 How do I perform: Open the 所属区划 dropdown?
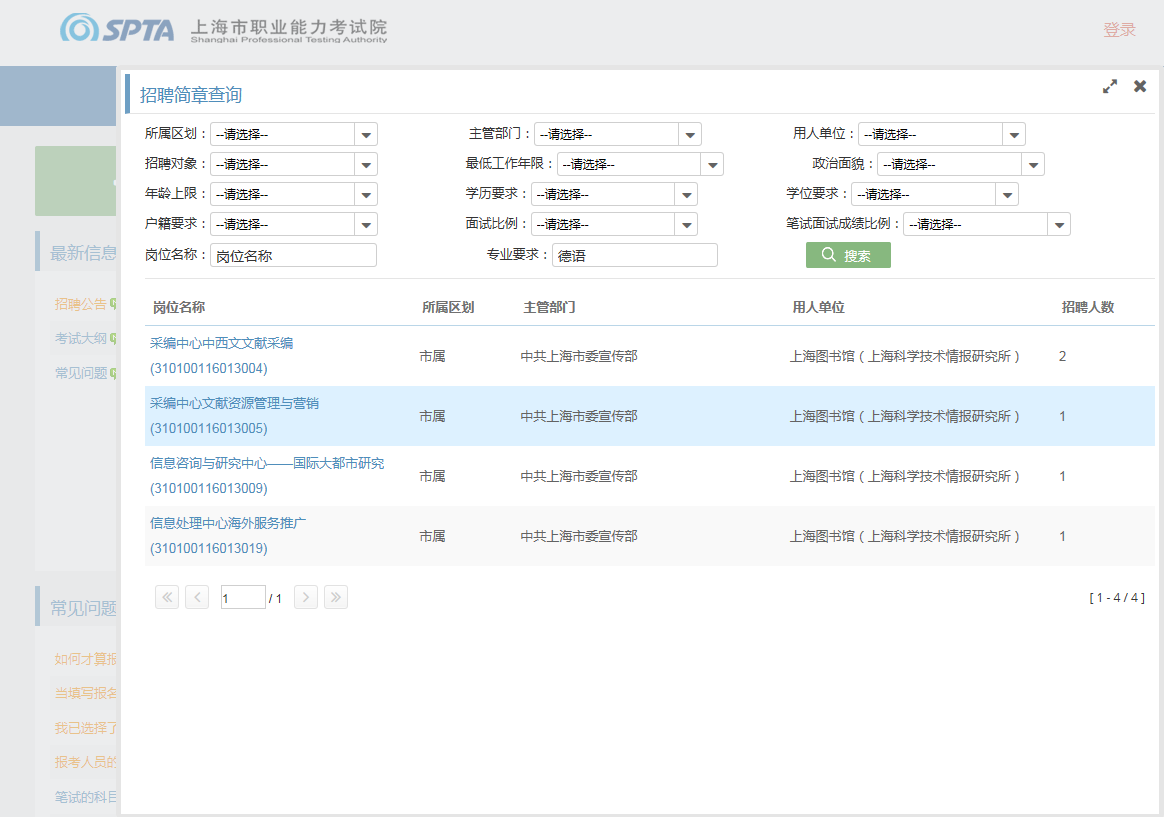click(294, 134)
